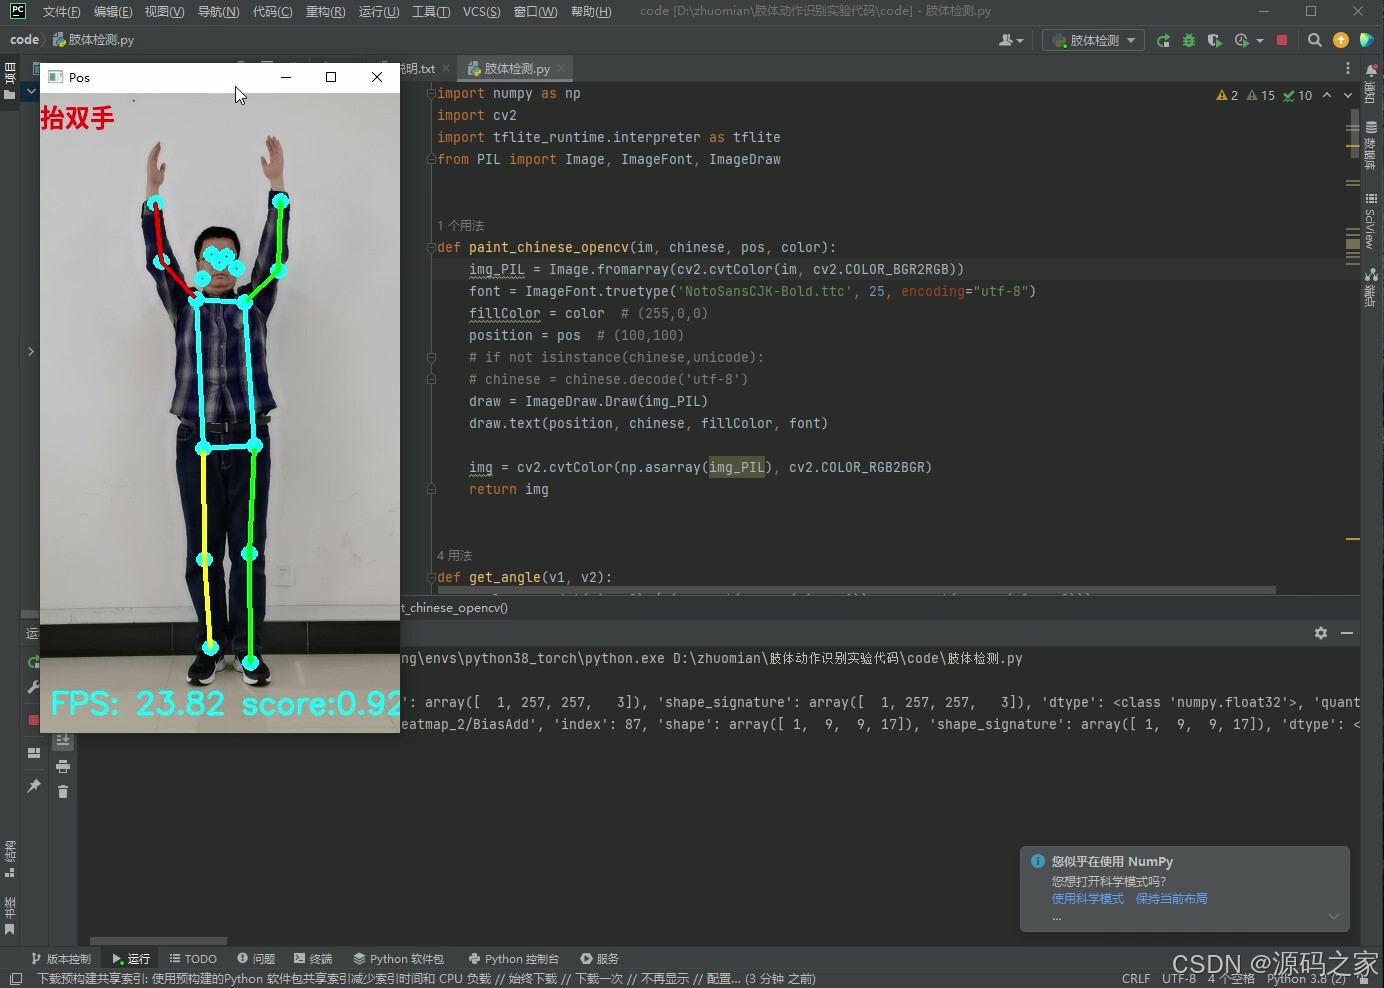This screenshot has height=988, width=1384.
Task: Jump to previous highlighted error arrow
Action: pos(1327,95)
